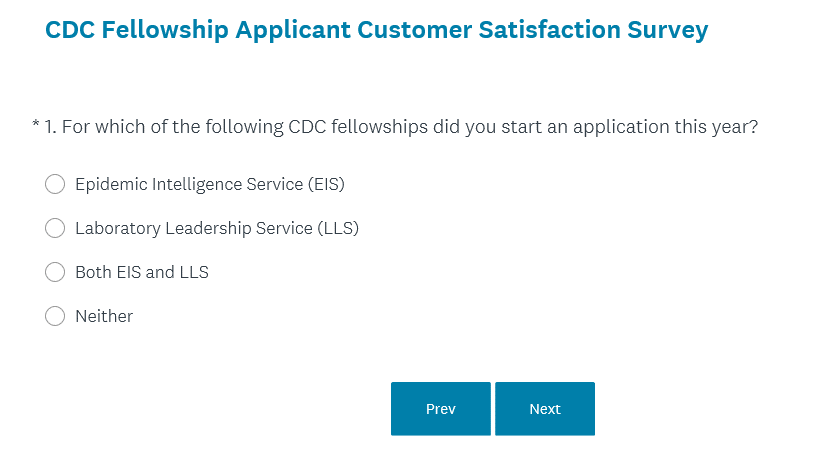This screenshot has width=834, height=452.
Task: Click the Both EIS and LLS label
Action: click(142, 272)
